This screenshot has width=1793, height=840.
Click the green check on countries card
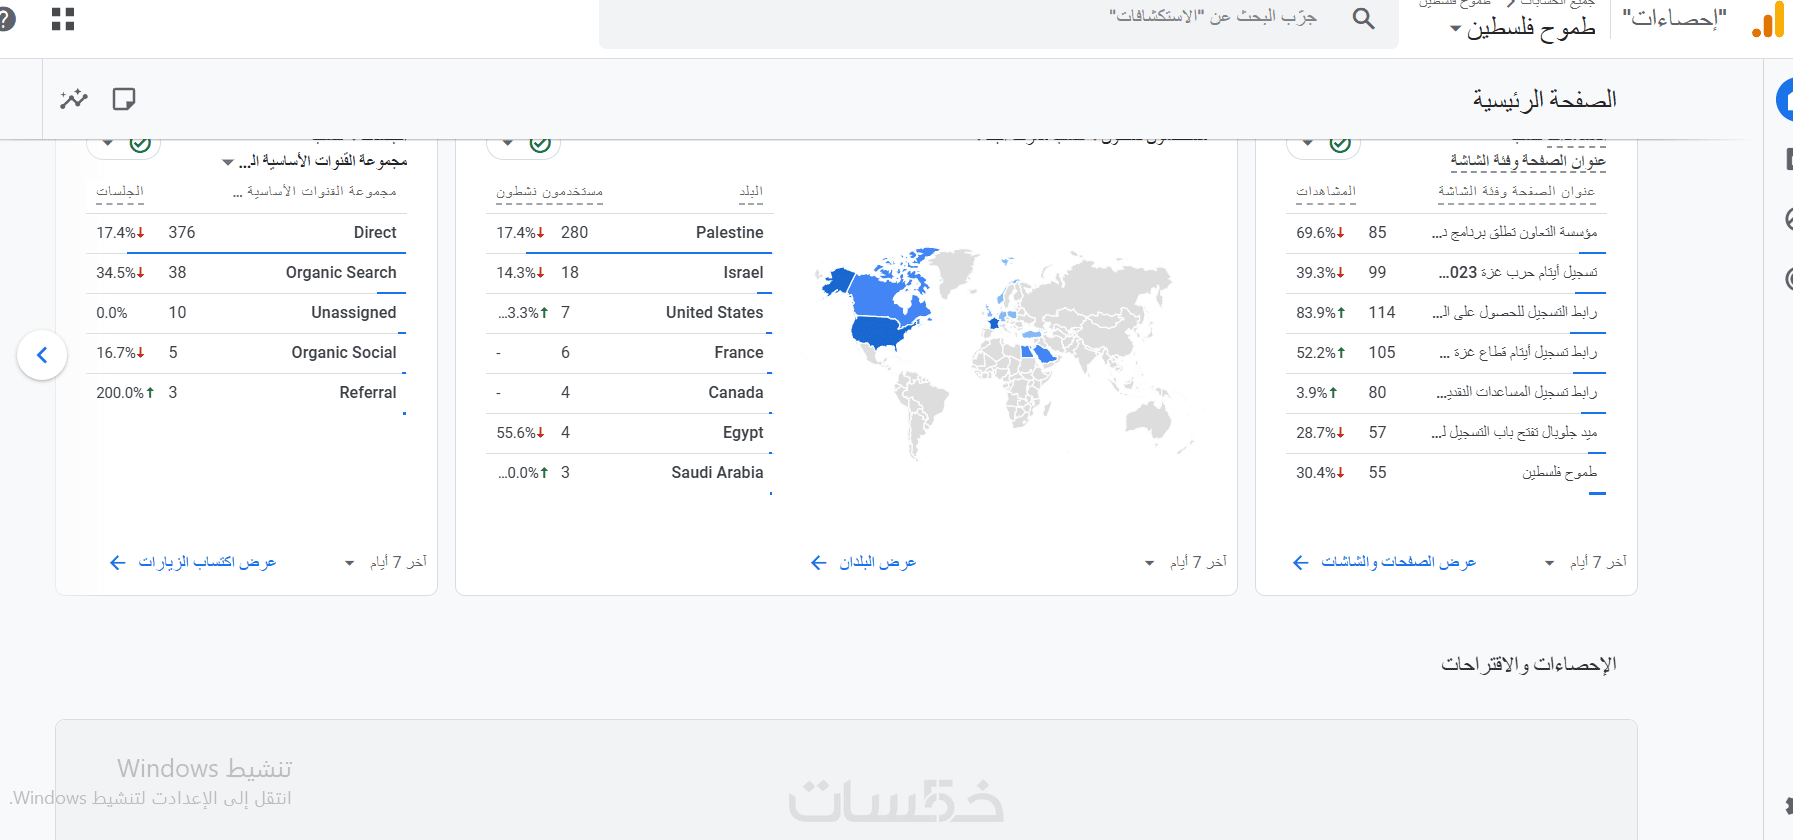tap(540, 145)
